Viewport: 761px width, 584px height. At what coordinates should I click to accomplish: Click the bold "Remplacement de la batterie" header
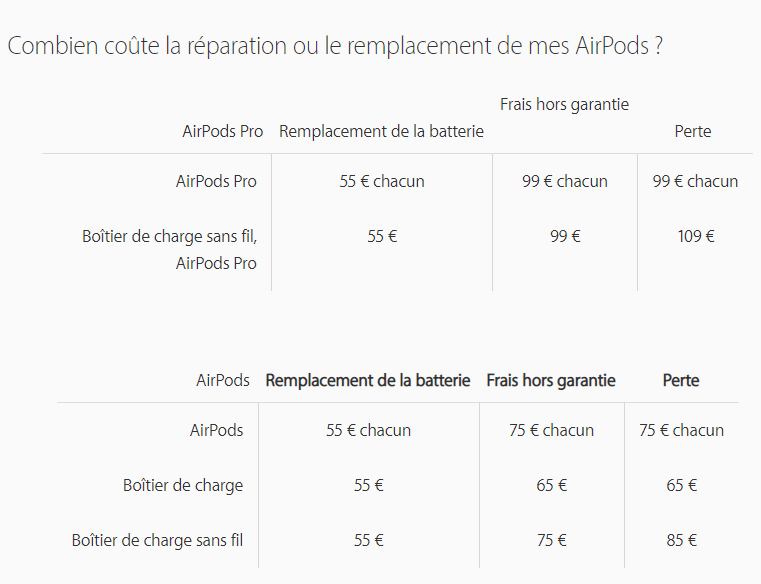point(367,380)
